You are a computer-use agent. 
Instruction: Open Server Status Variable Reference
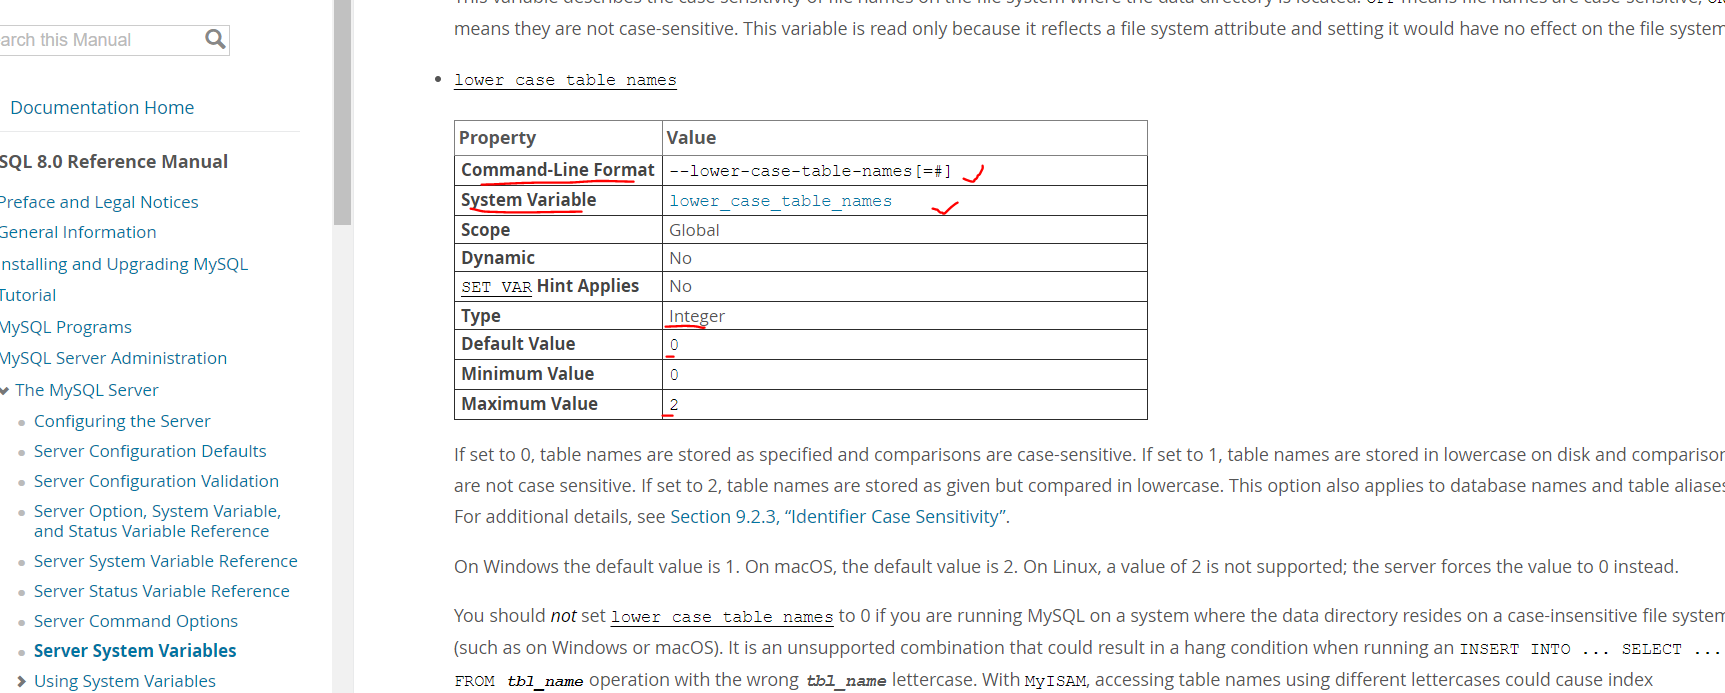(162, 591)
